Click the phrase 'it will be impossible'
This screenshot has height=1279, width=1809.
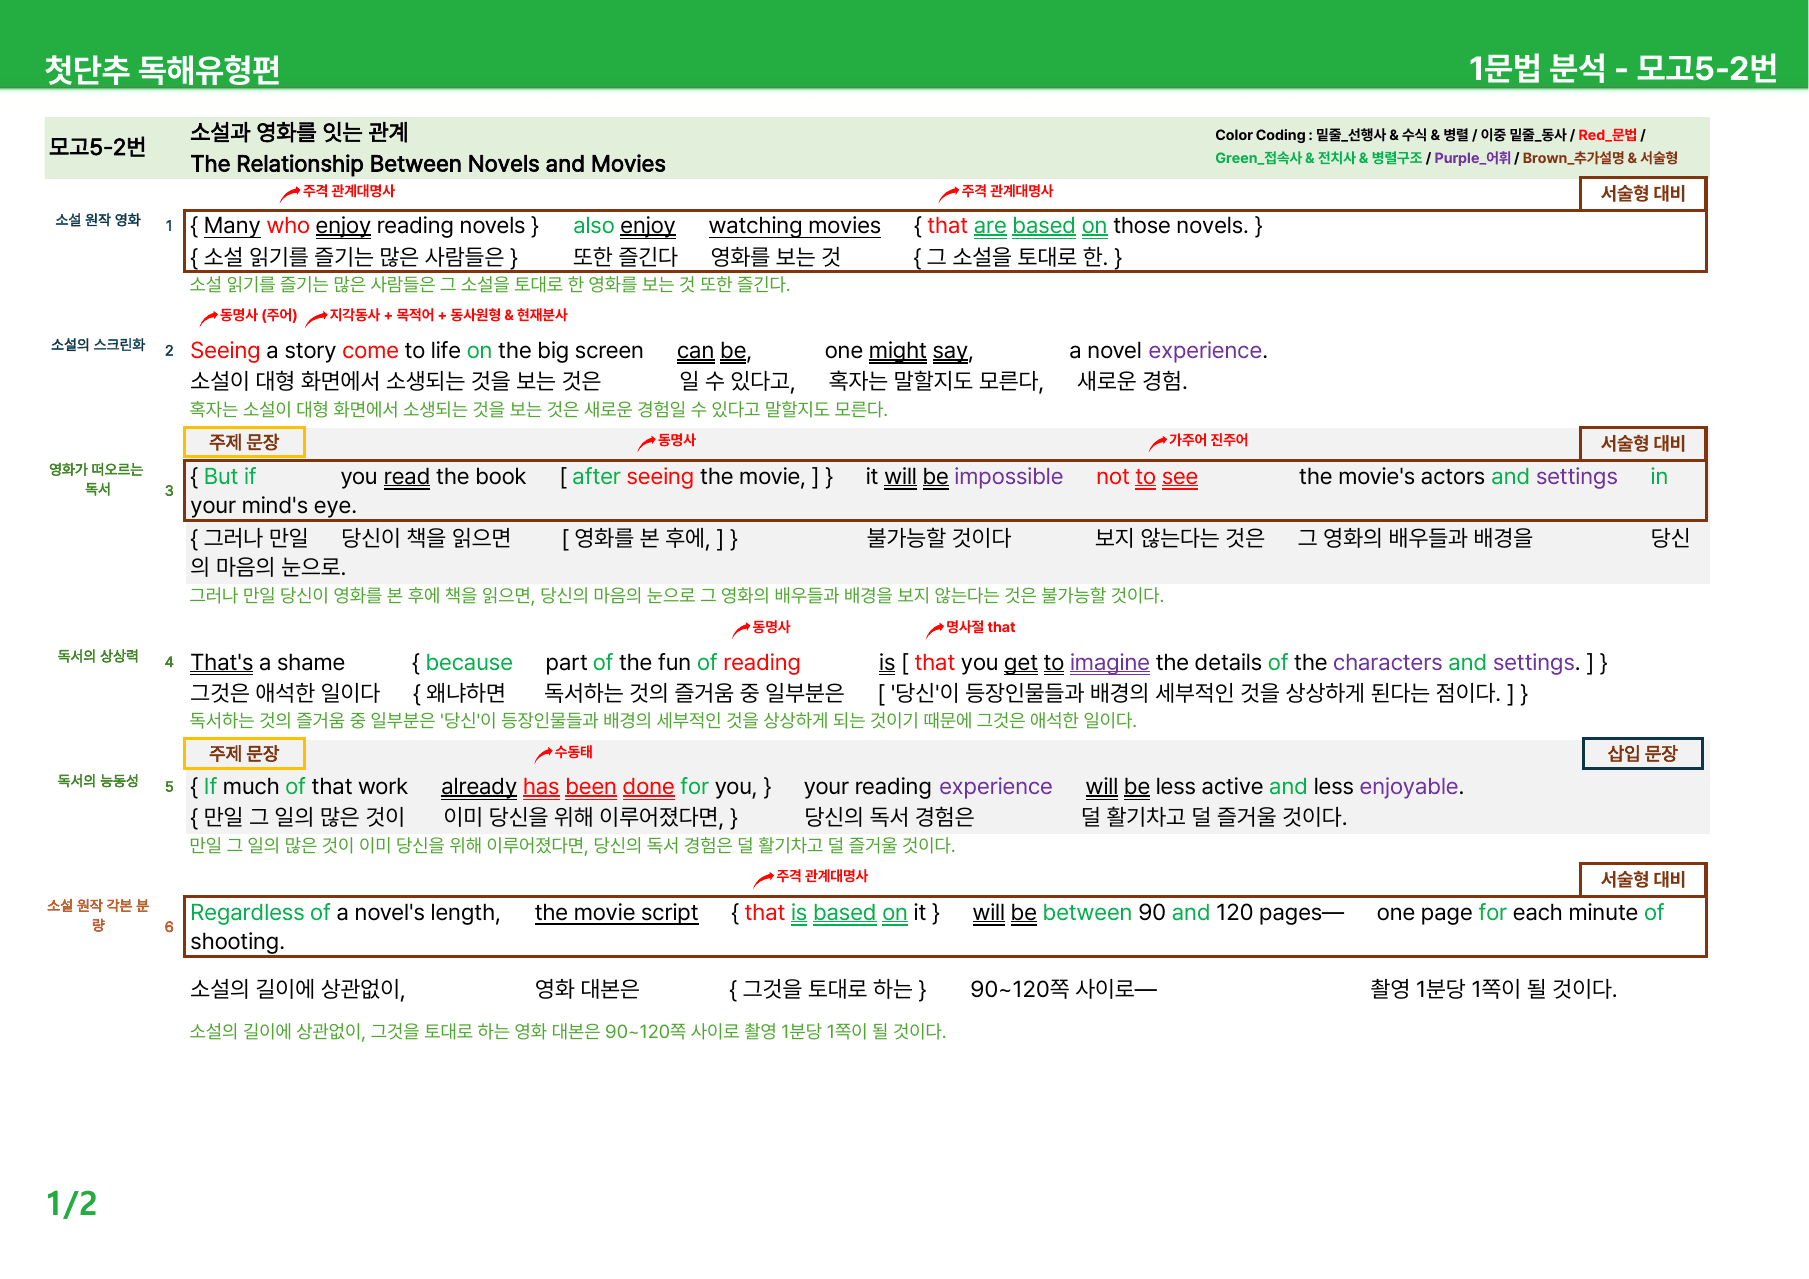coord(964,477)
